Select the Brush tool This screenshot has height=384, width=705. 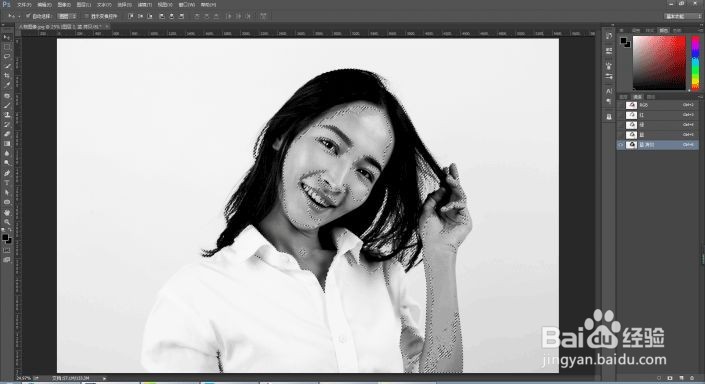click(7, 105)
